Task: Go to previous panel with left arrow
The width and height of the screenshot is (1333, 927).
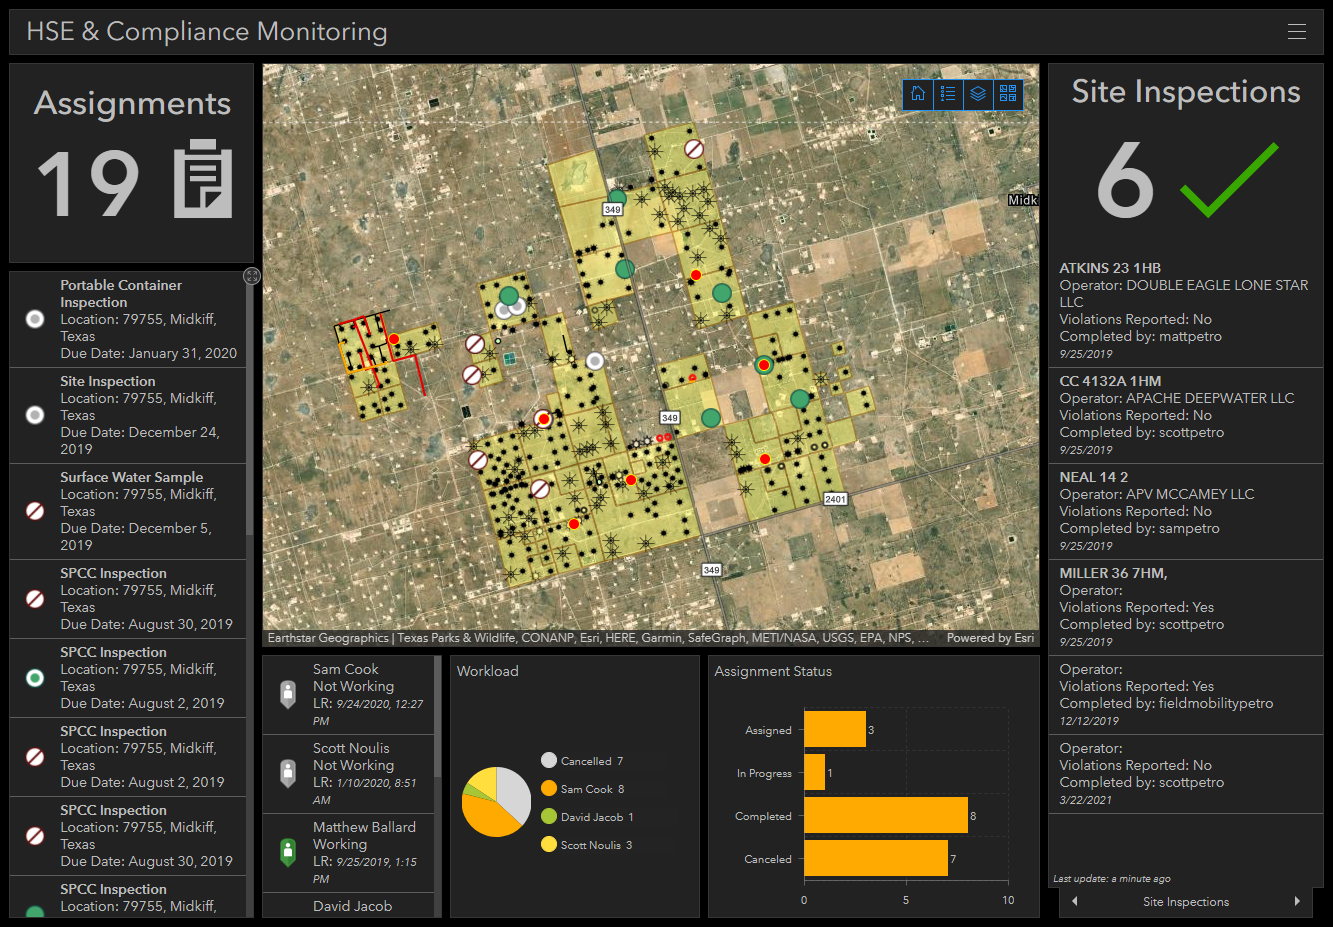Action: 1075,902
